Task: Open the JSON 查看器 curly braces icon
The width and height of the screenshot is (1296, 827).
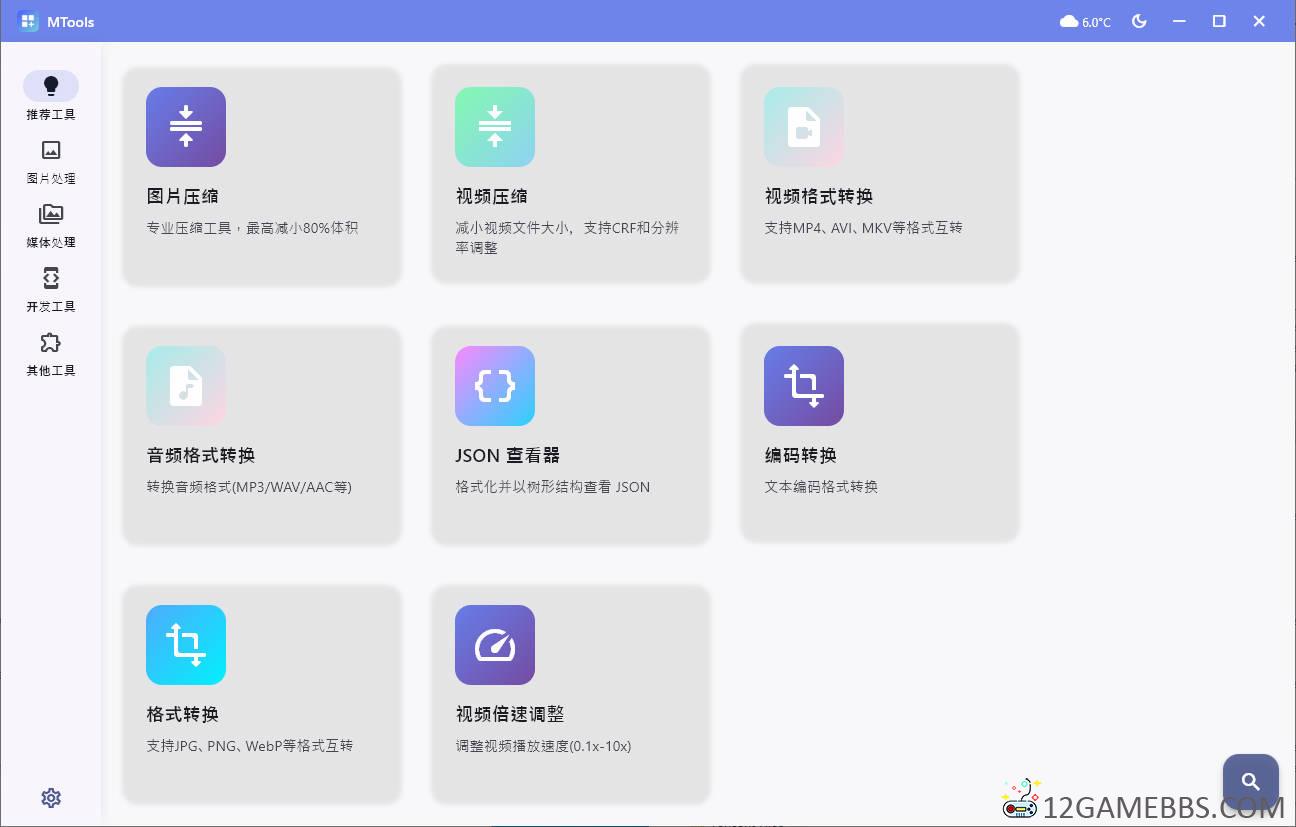Action: [495, 386]
